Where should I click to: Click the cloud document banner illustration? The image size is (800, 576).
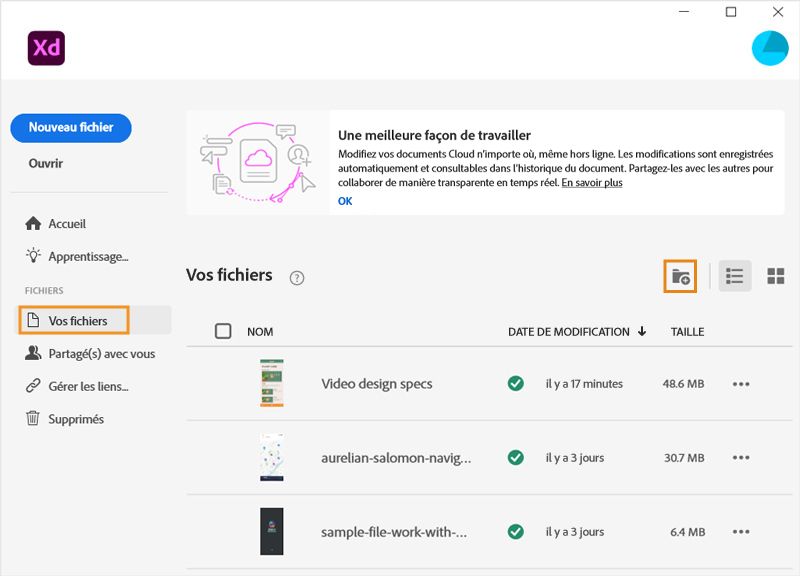[x=258, y=162]
